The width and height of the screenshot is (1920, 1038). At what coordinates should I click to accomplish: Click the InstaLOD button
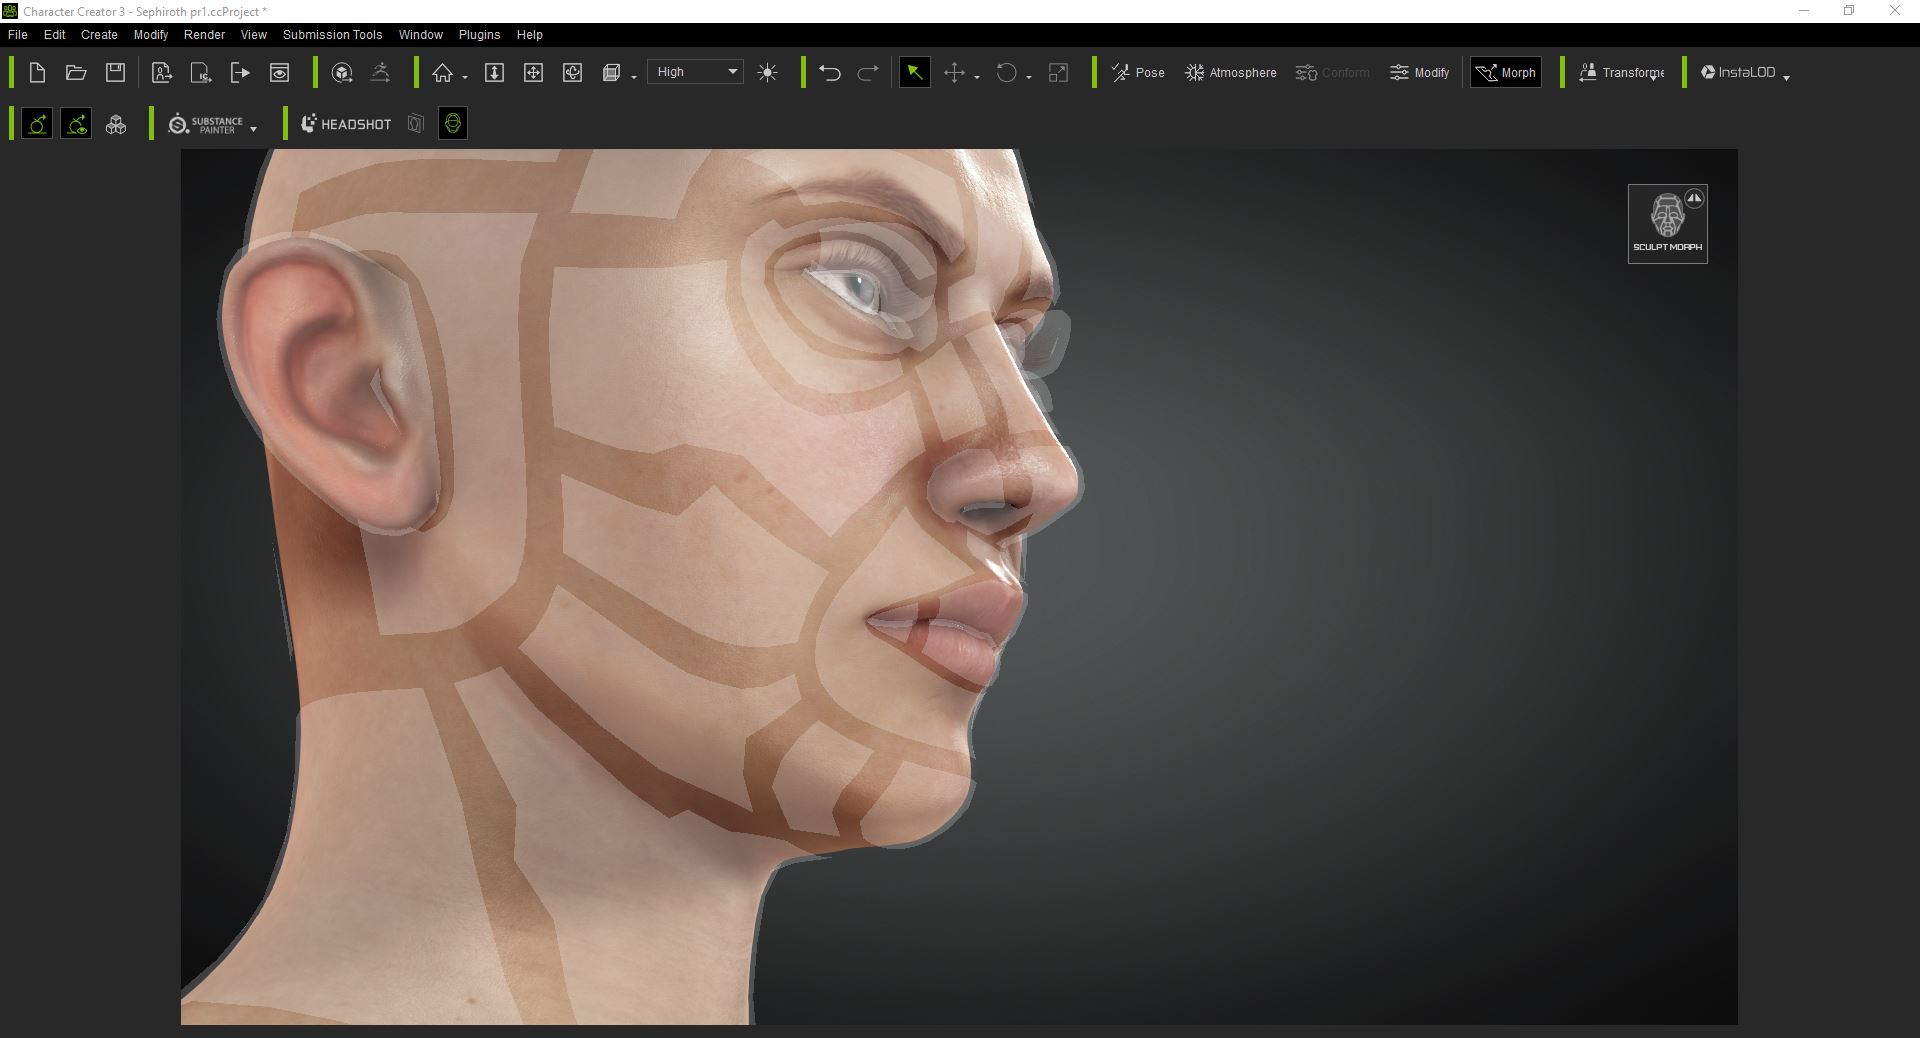[x=1738, y=72]
